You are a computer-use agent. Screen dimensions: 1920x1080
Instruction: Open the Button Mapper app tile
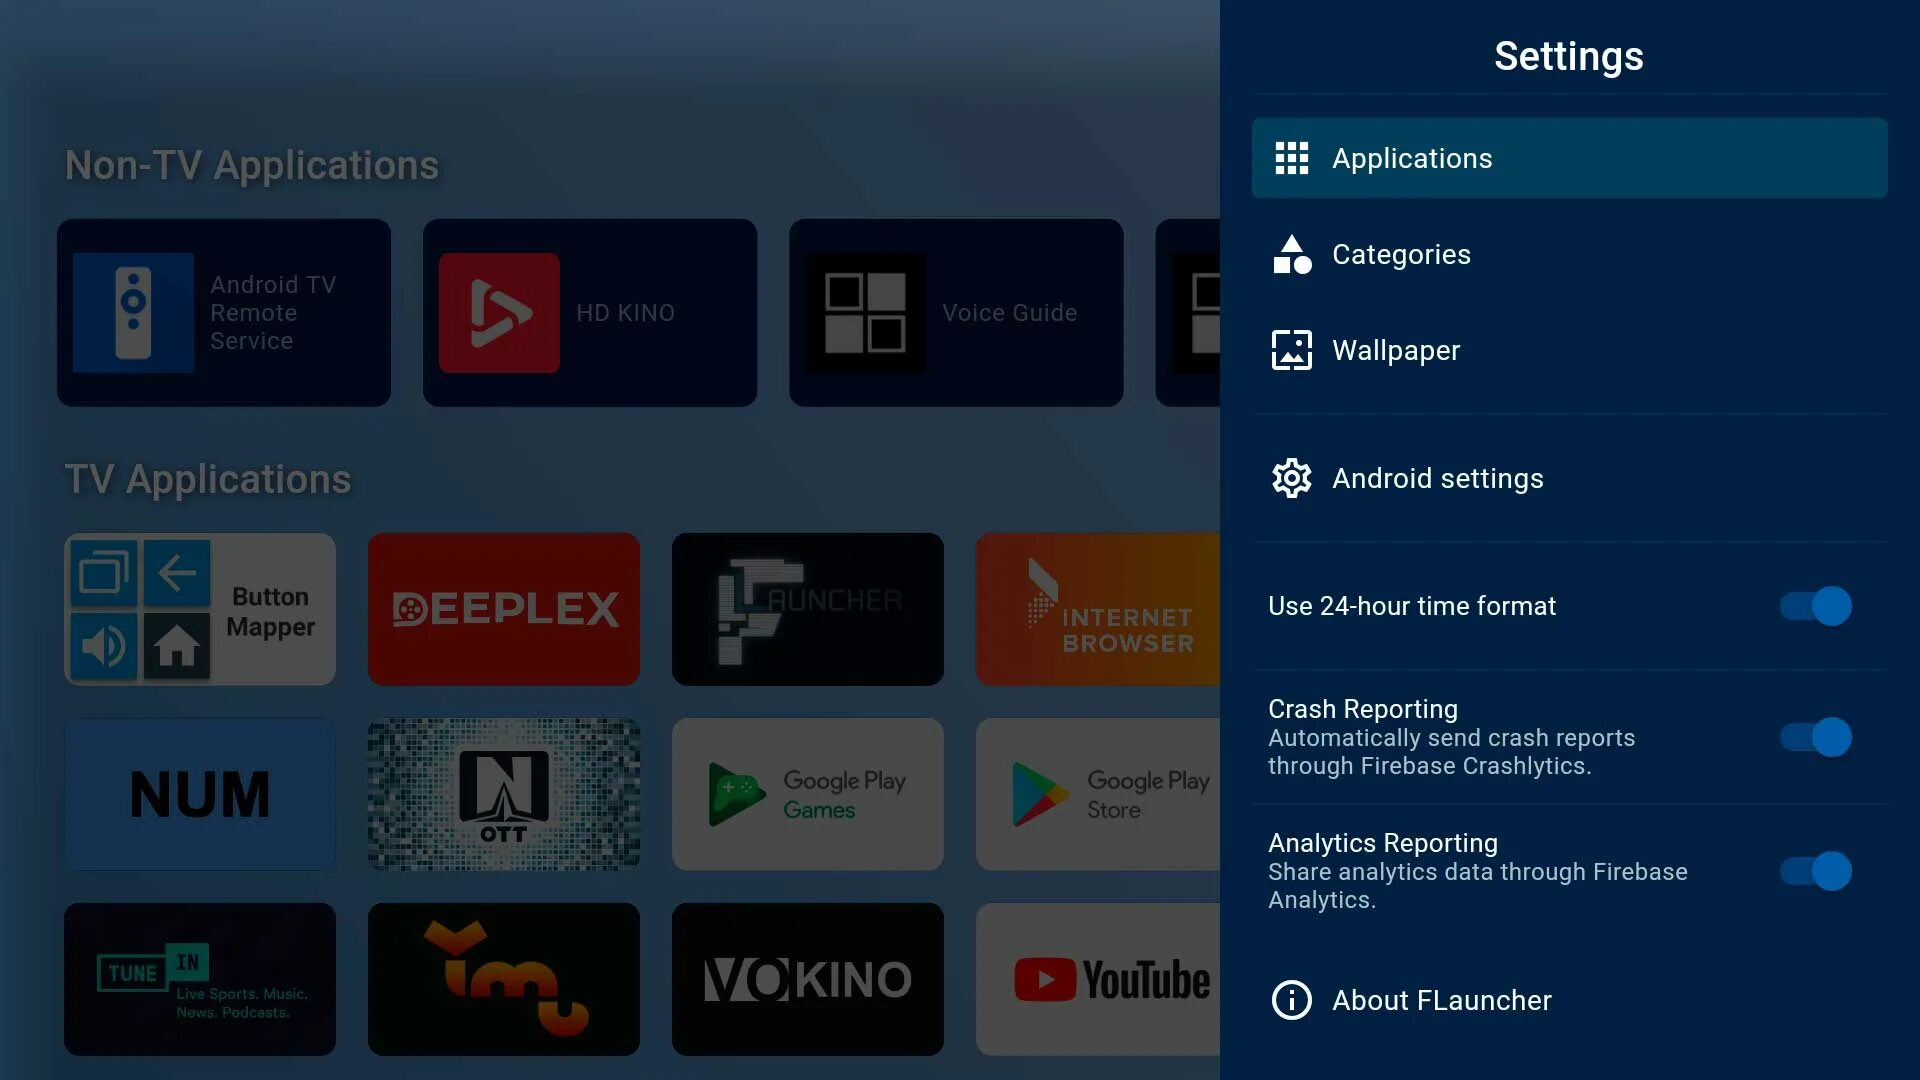[x=200, y=609]
